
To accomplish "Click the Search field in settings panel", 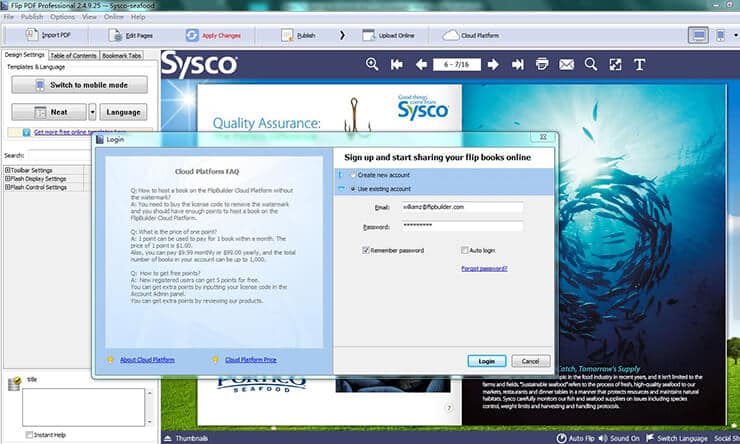I will tap(59, 155).
